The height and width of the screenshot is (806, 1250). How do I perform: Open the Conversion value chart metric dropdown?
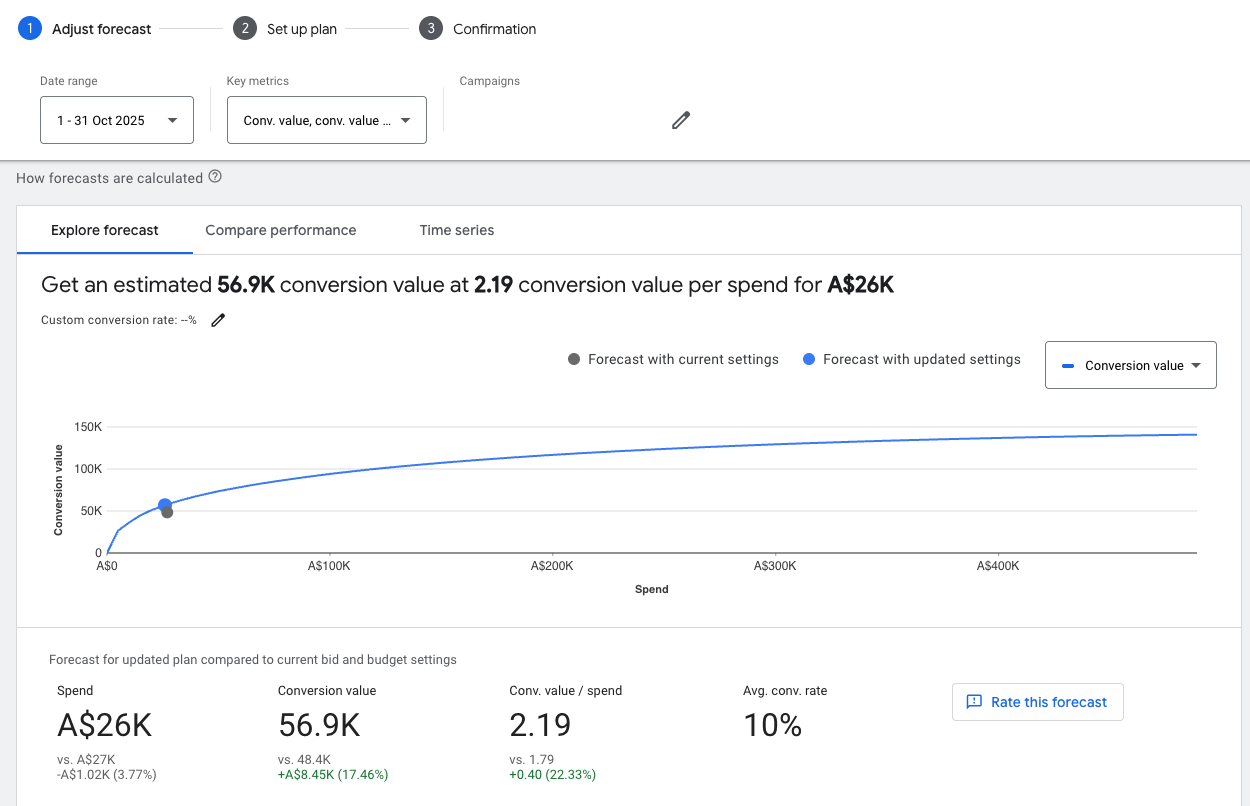coord(1130,365)
